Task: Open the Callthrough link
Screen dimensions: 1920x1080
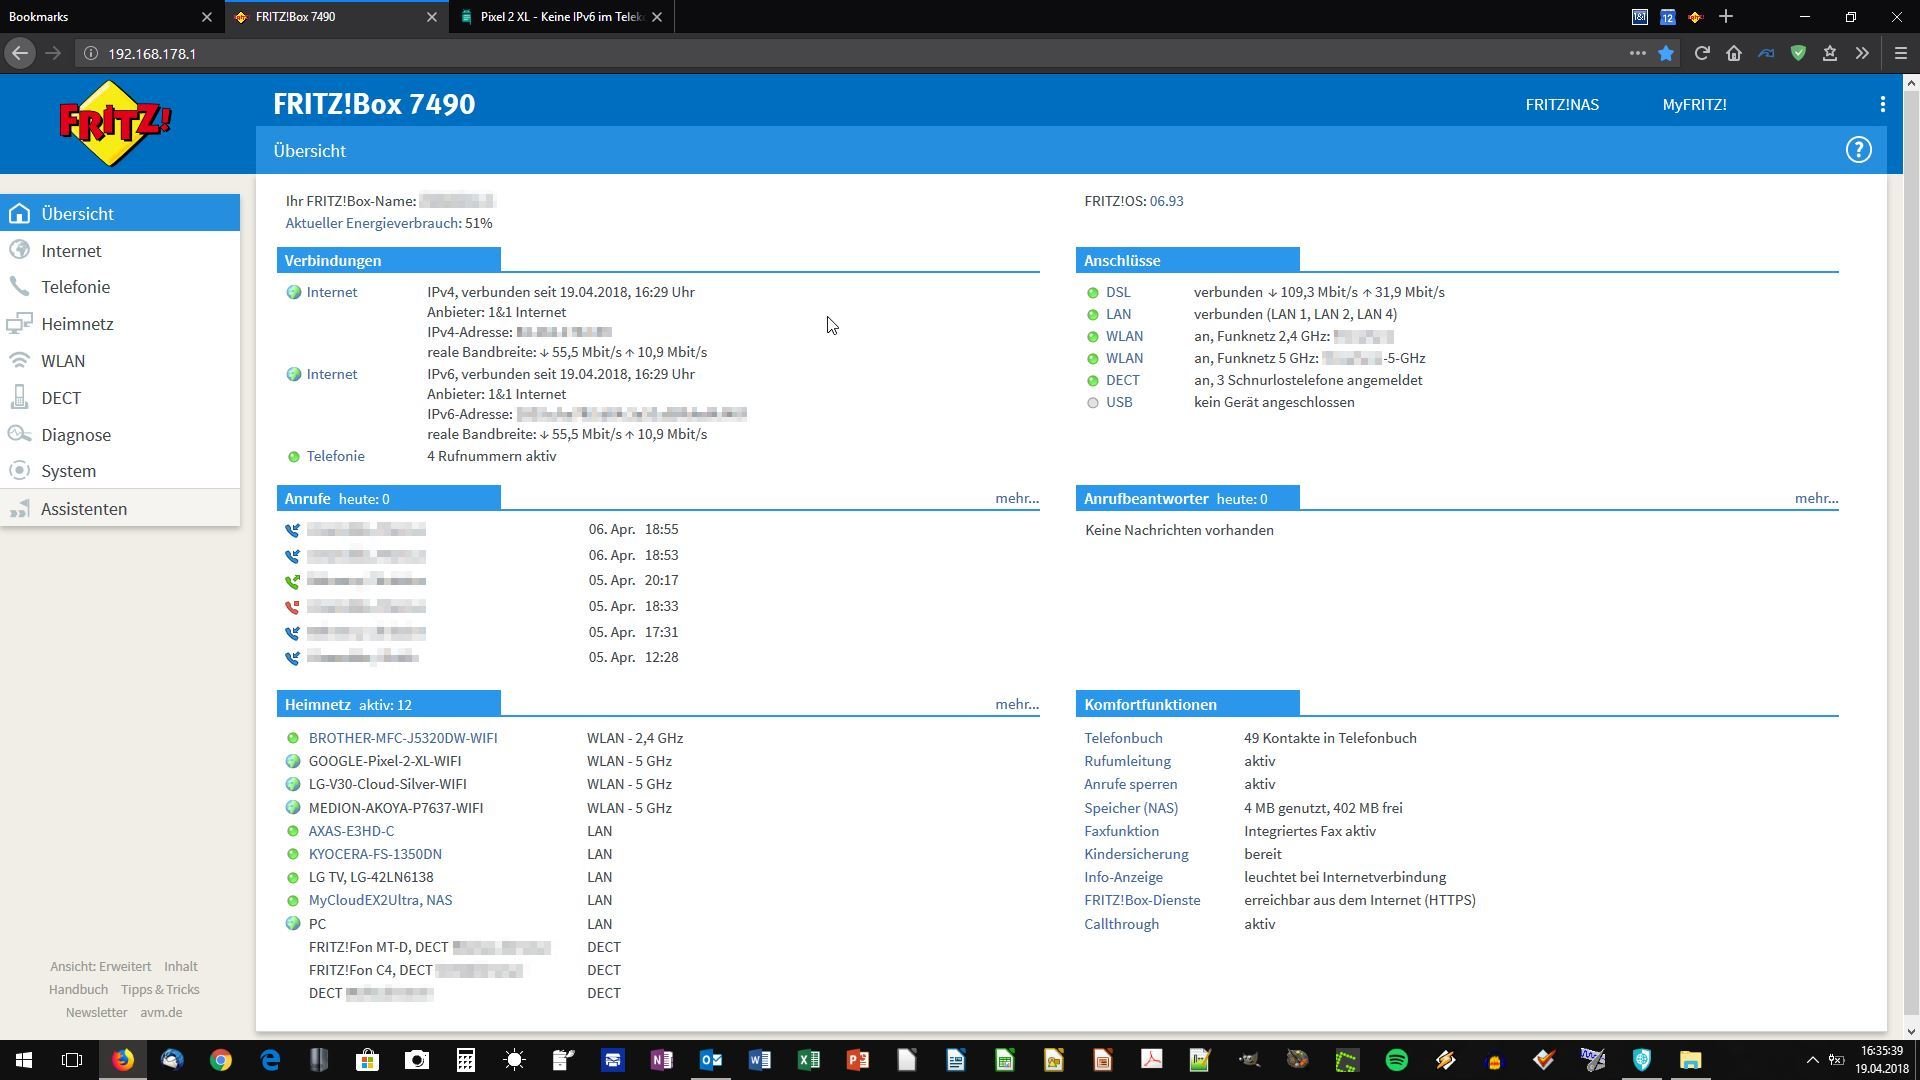Action: click(x=1121, y=924)
